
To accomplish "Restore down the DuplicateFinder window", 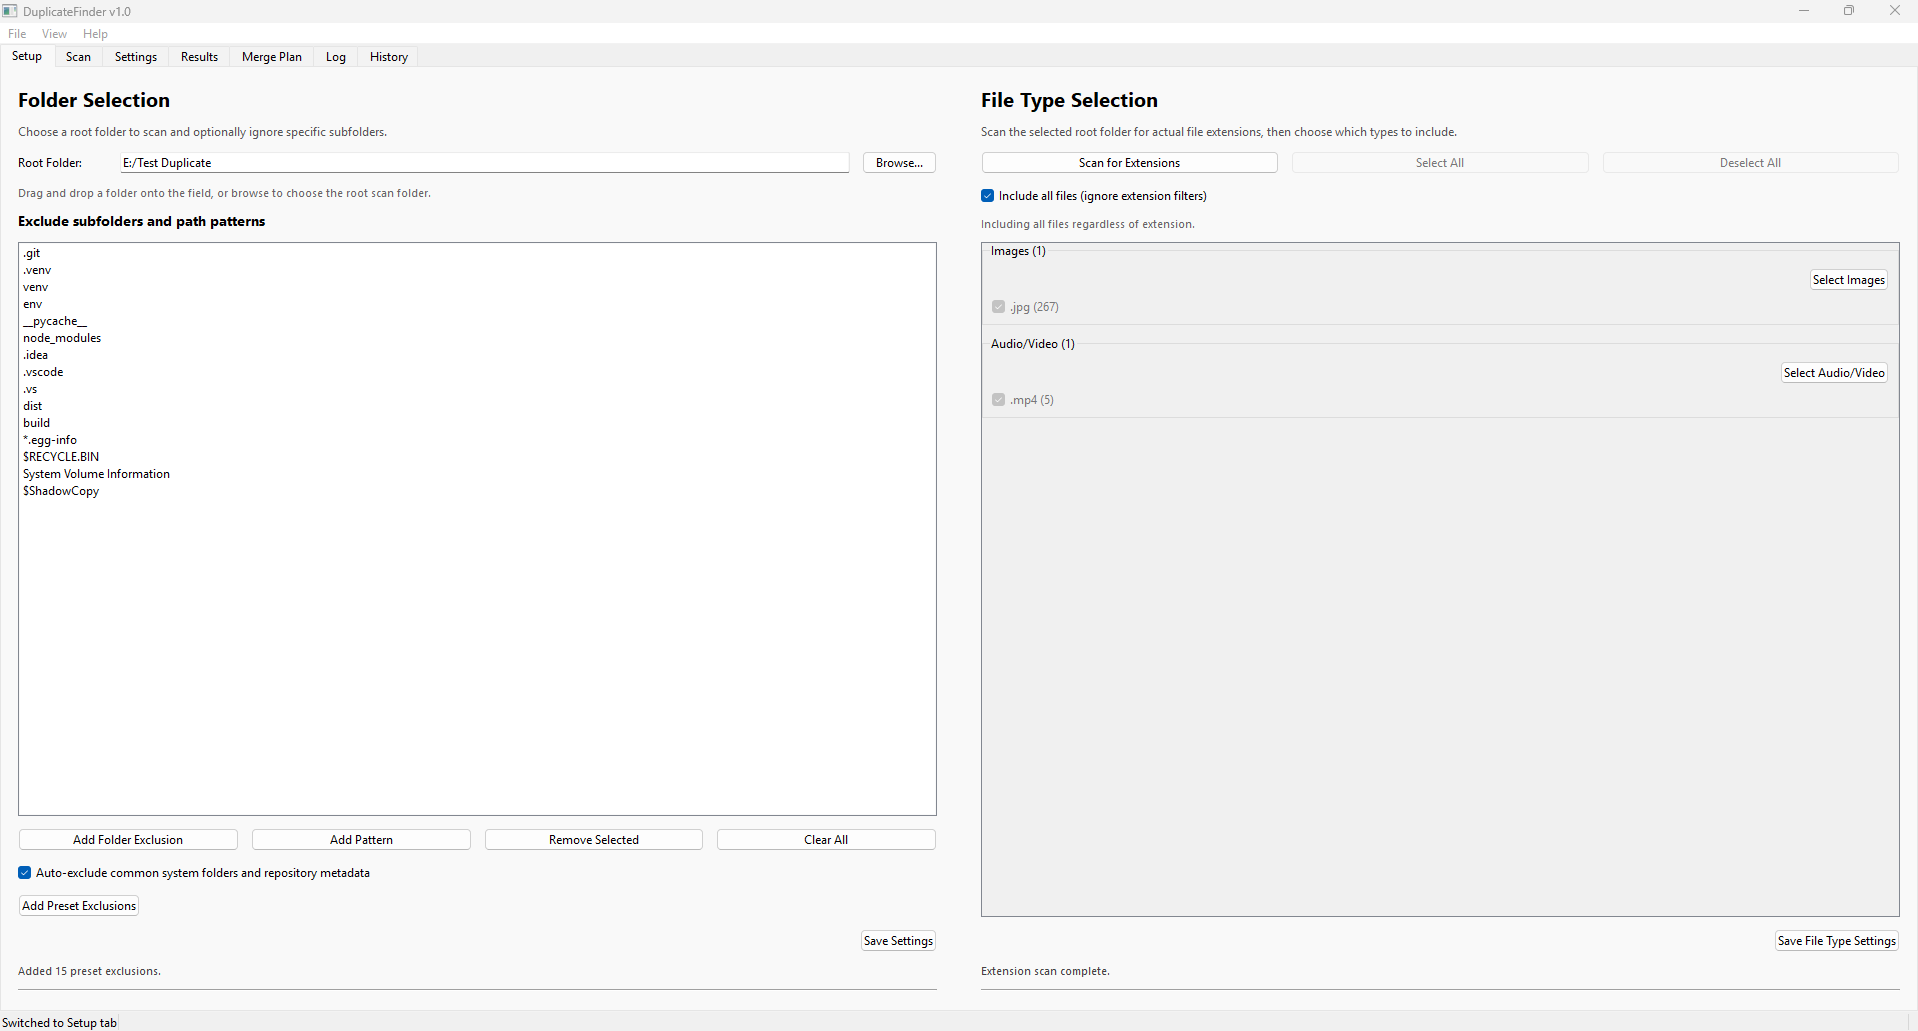I will pos(1849,11).
